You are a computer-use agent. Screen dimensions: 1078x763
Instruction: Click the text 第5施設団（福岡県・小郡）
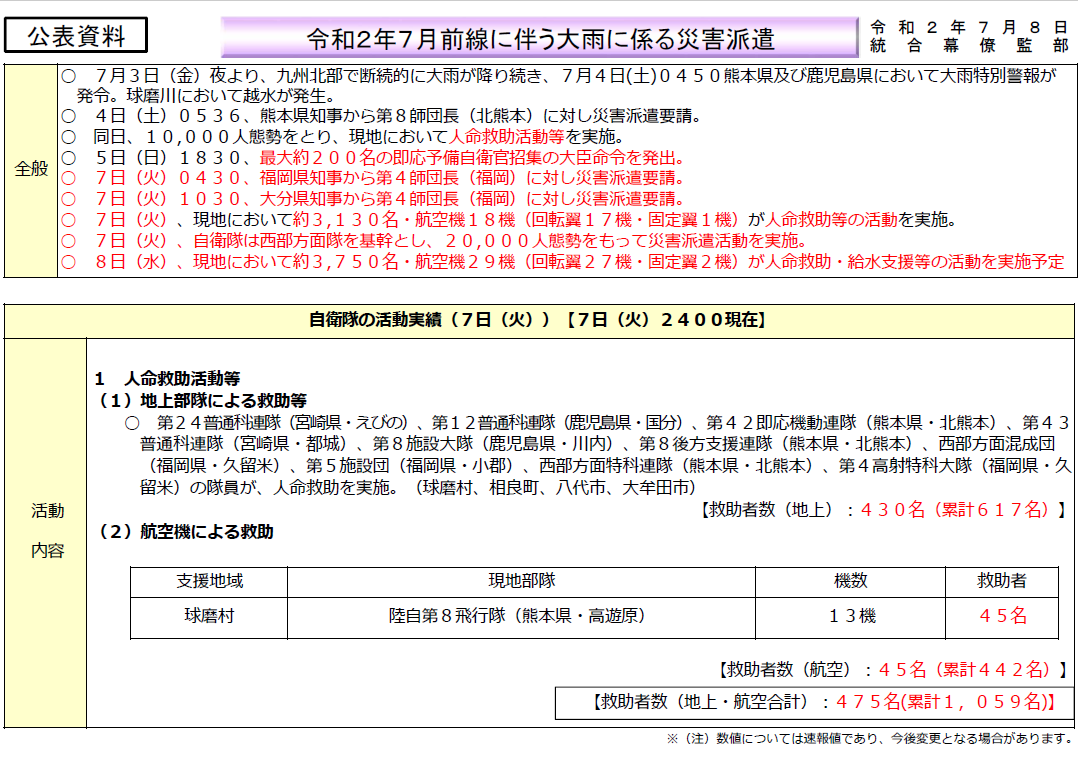409,465
